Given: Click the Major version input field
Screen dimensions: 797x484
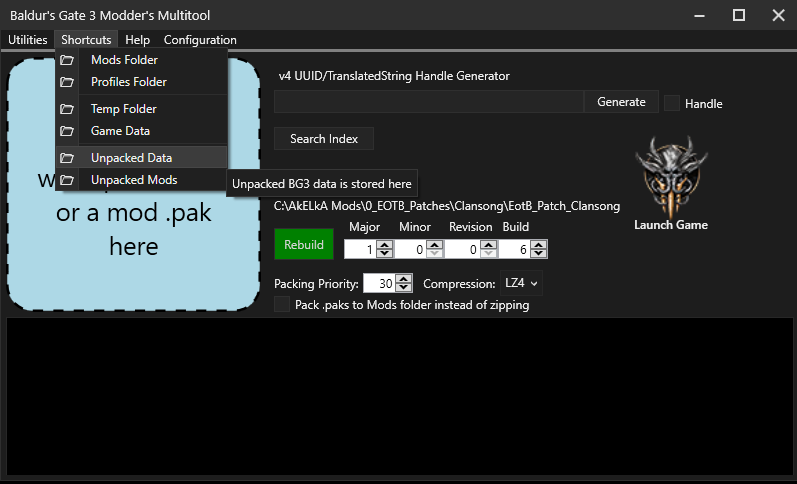Looking at the screenshot, I should pyautogui.click(x=361, y=250).
